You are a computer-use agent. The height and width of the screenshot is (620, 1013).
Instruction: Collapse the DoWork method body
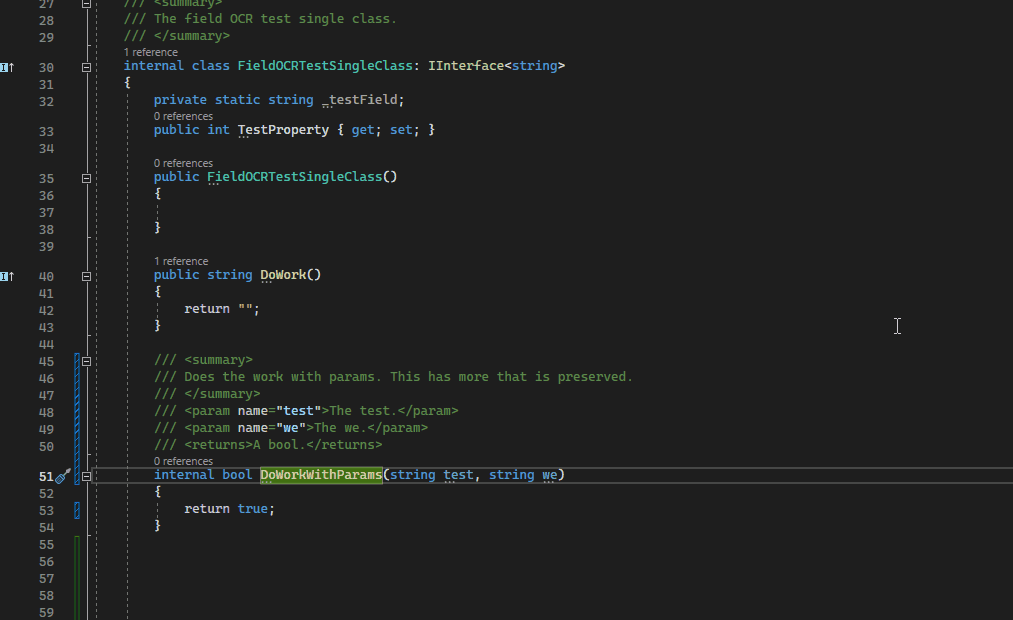(86, 275)
